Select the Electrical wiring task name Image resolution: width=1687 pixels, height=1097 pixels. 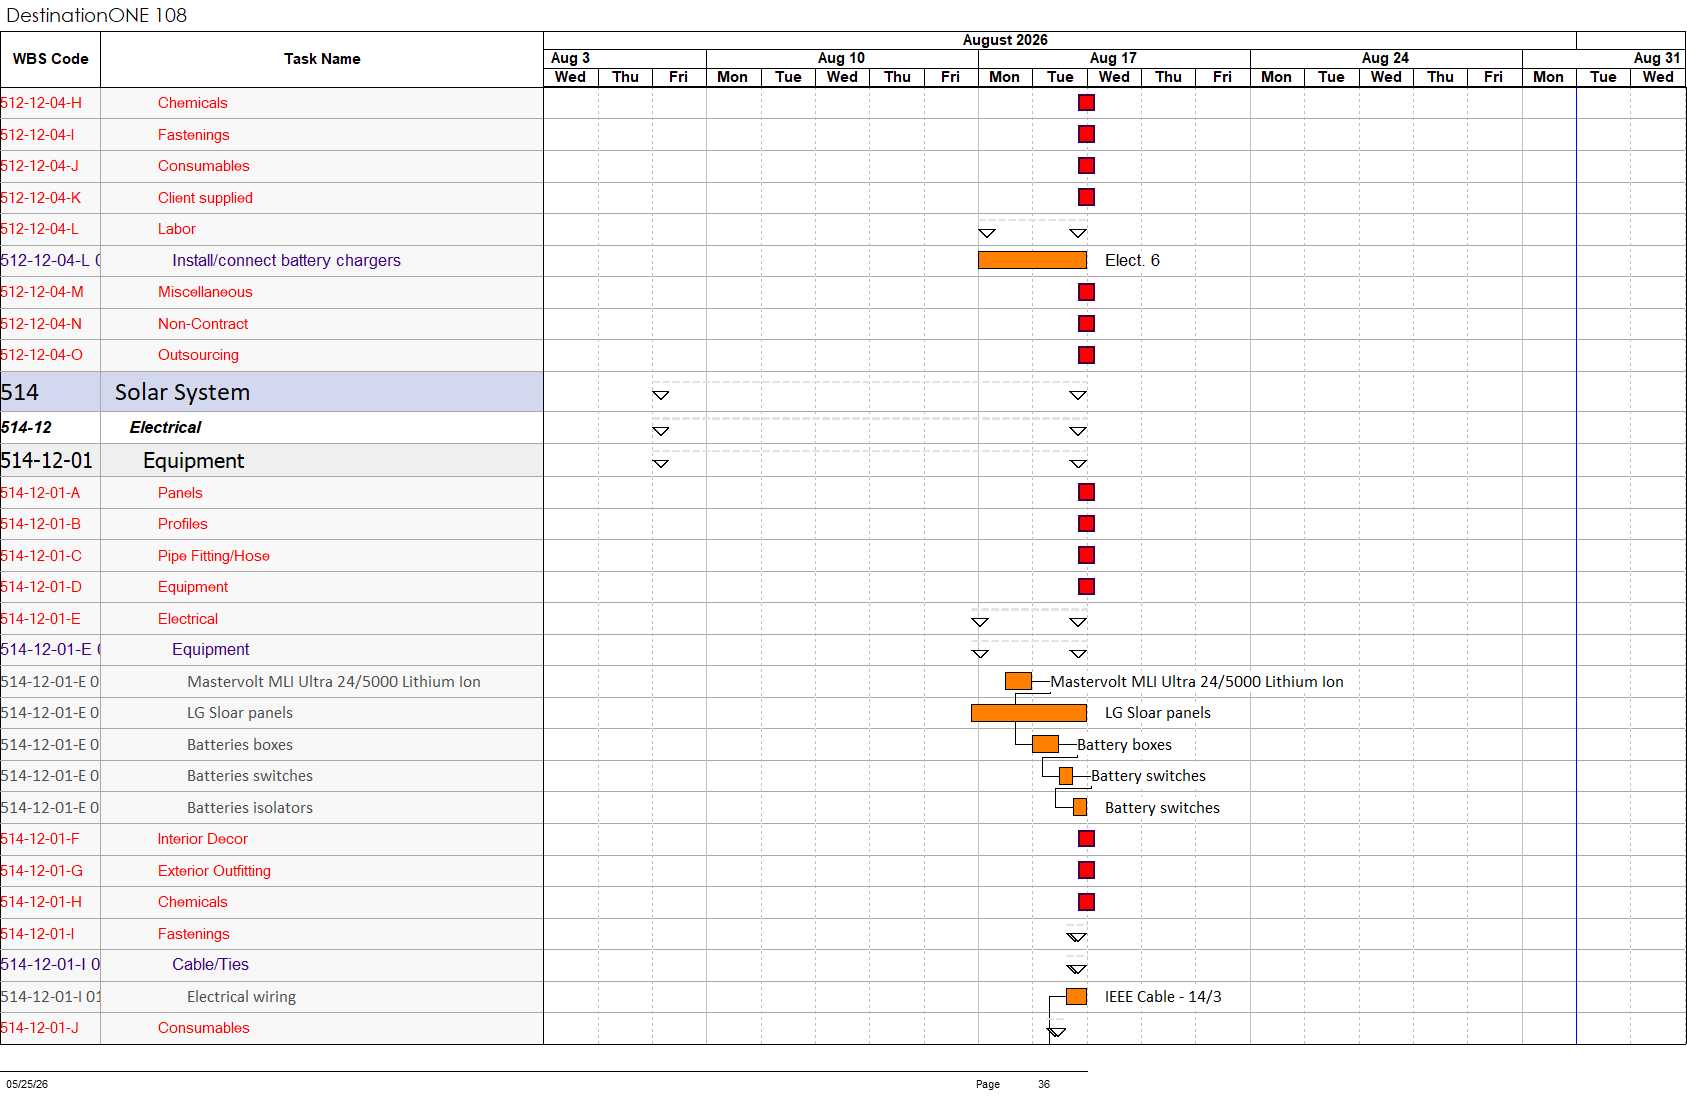tap(241, 997)
